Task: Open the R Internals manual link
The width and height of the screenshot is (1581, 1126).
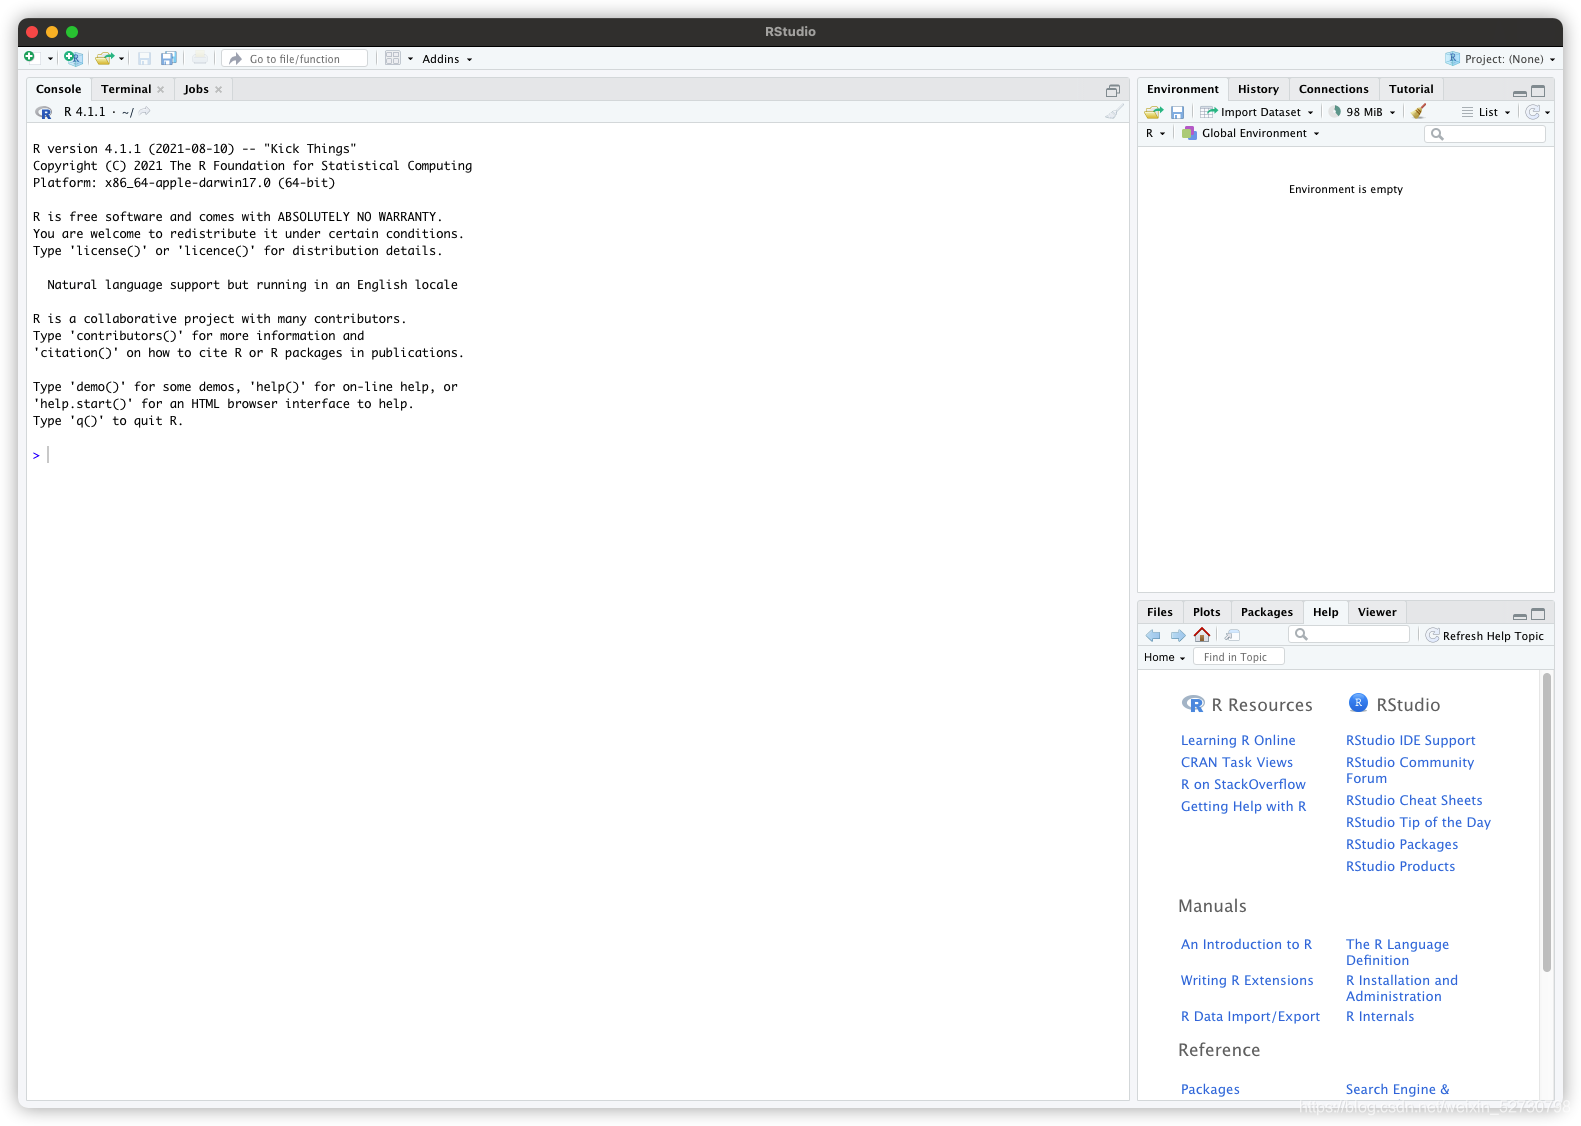Action: coord(1380,1016)
